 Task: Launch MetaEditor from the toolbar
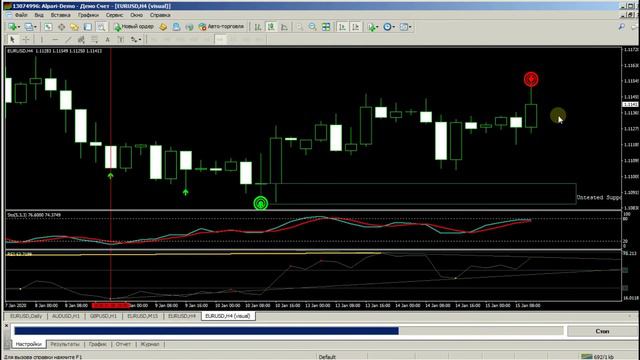coord(163,27)
